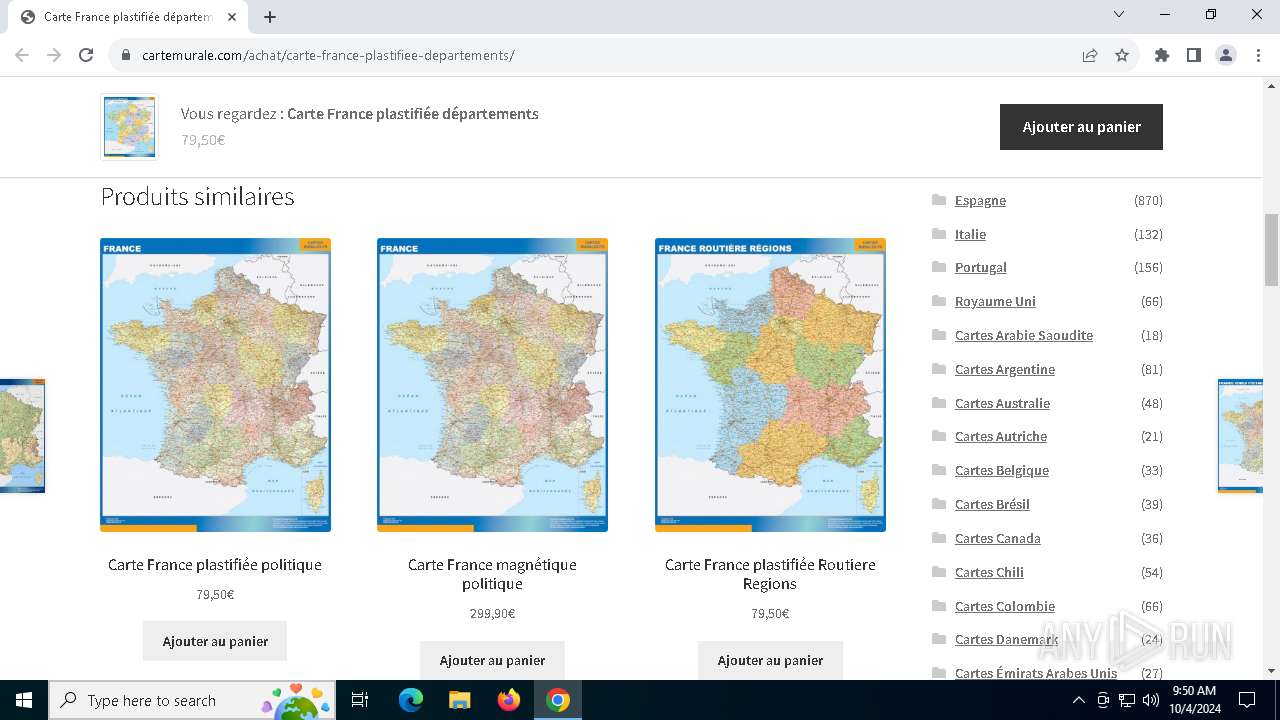Open the France Routière Régions map image

[x=770, y=385]
